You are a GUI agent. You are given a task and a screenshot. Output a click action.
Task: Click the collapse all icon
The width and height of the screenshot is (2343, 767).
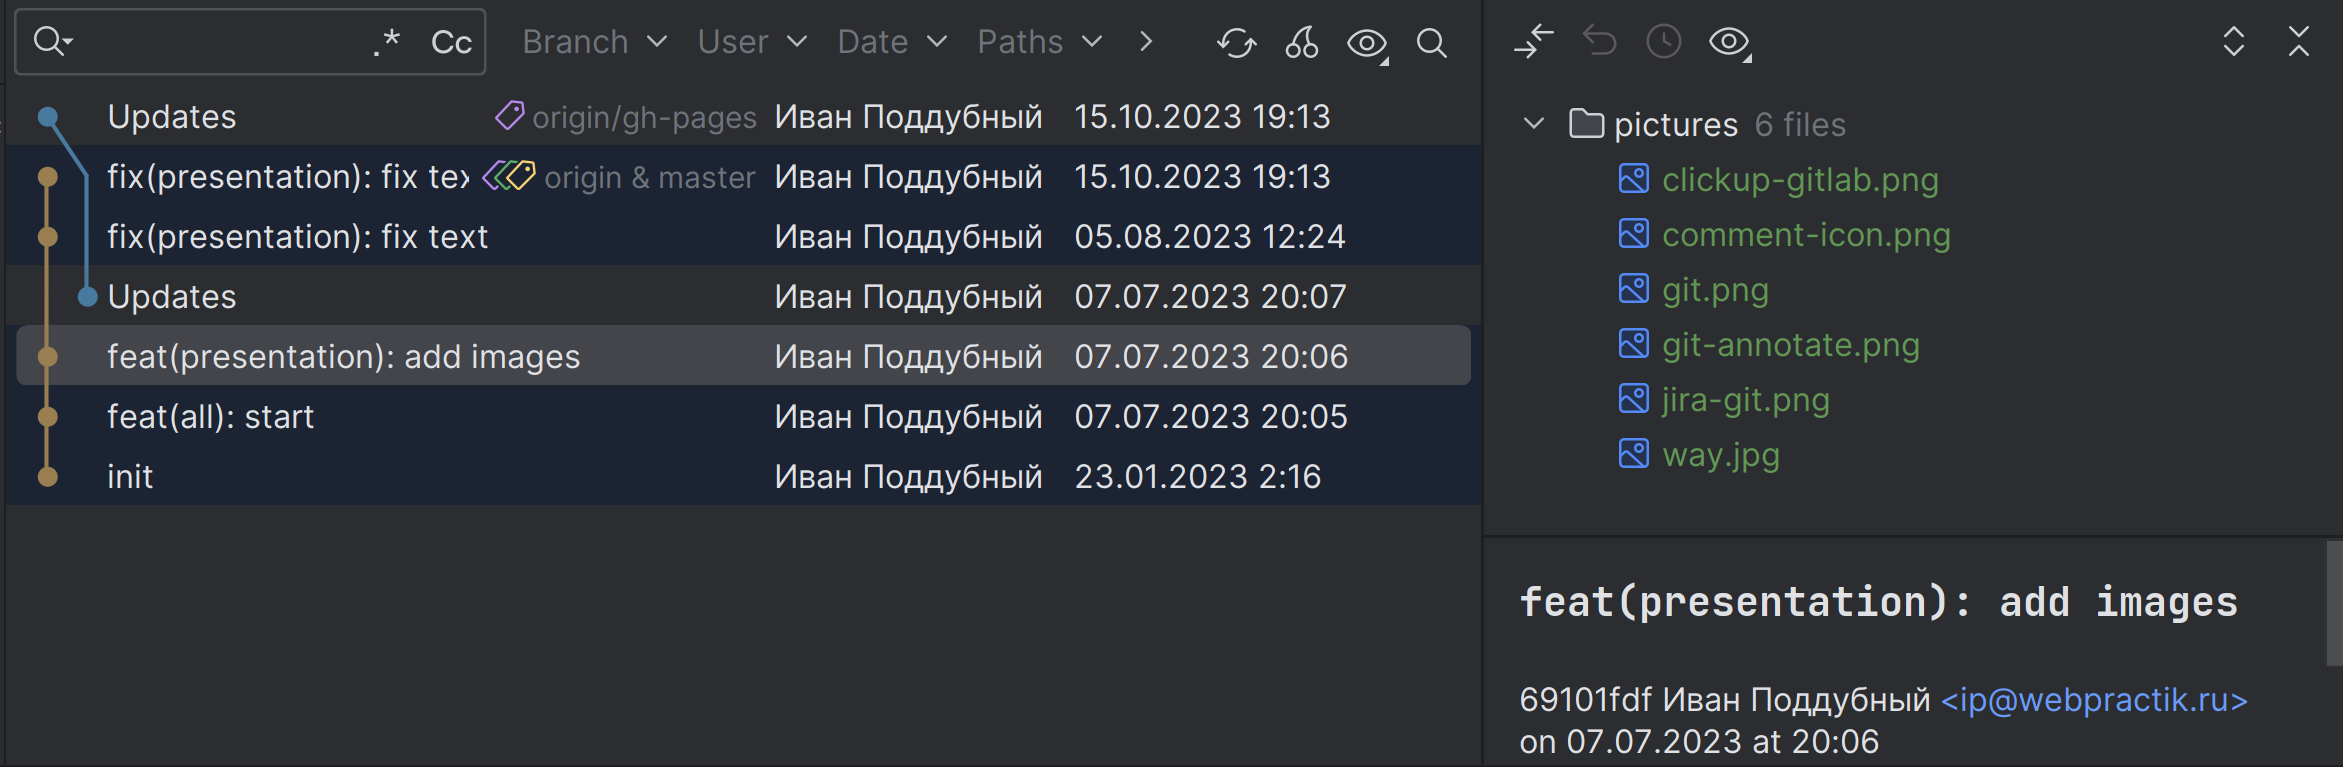coord(2299,42)
